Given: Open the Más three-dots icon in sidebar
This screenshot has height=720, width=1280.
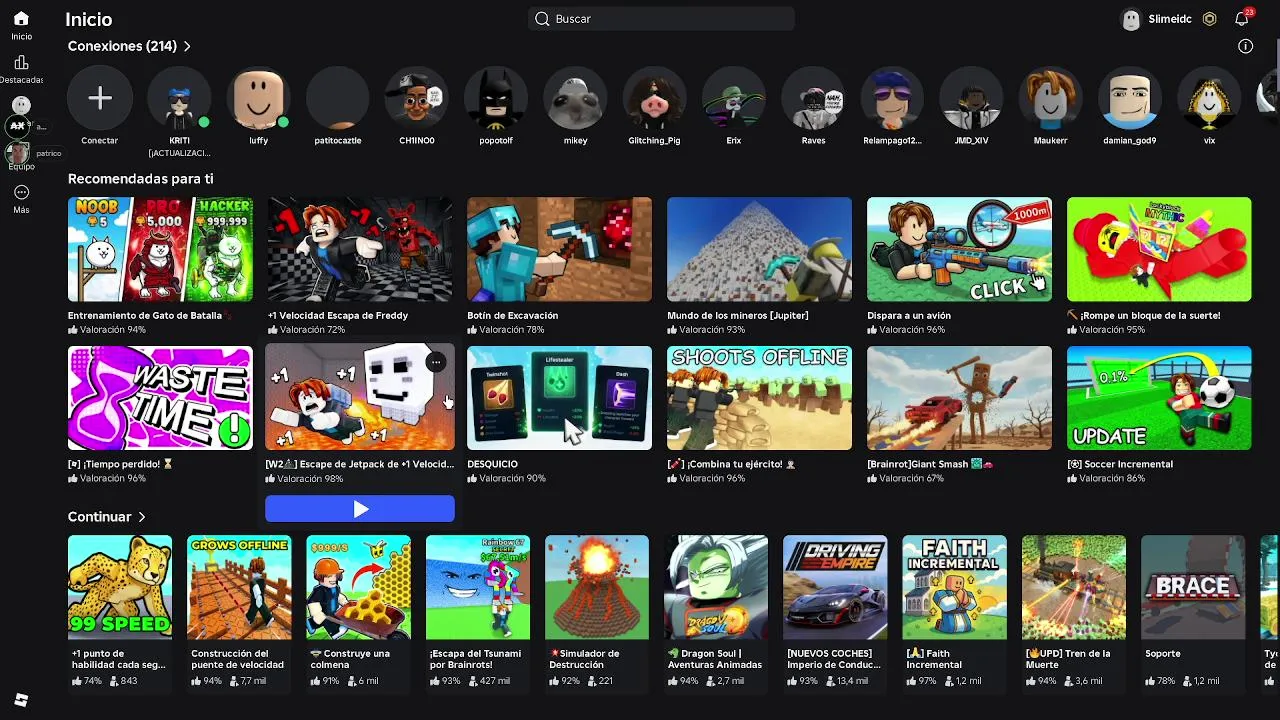Looking at the screenshot, I should [x=21, y=192].
